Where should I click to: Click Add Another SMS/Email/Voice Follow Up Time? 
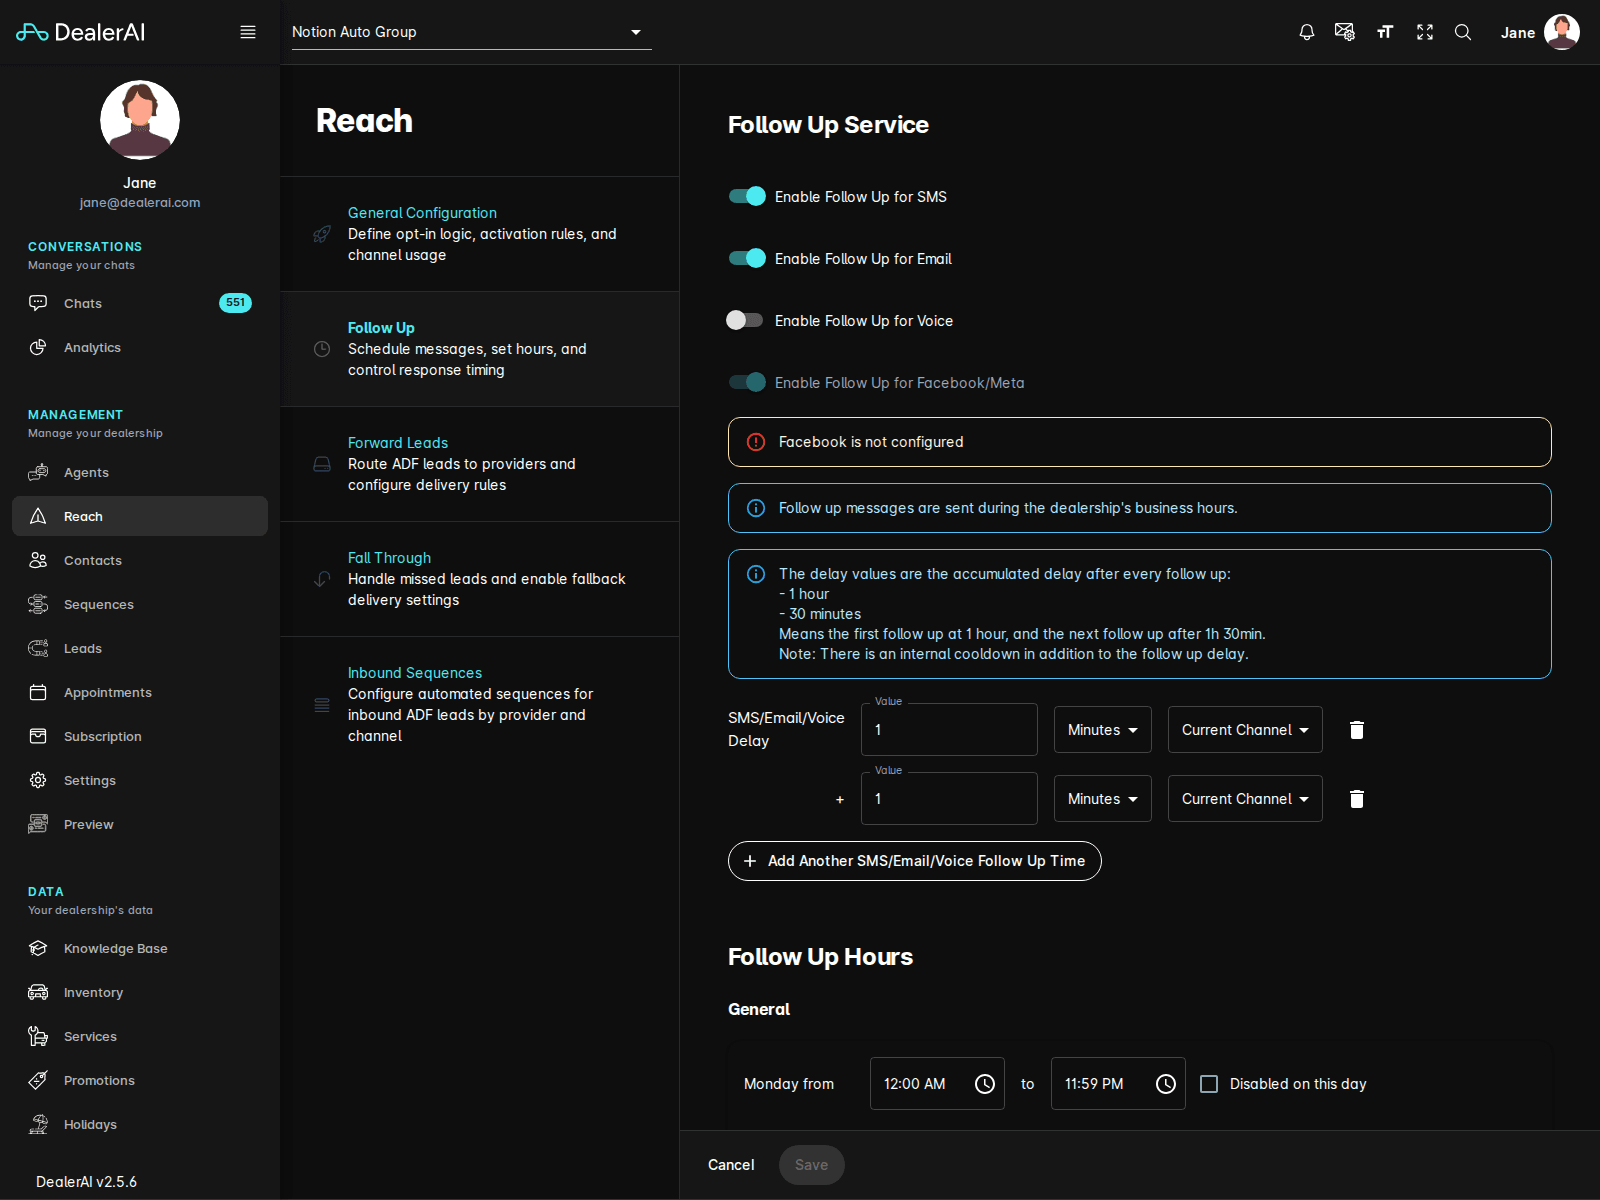[913, 860]
